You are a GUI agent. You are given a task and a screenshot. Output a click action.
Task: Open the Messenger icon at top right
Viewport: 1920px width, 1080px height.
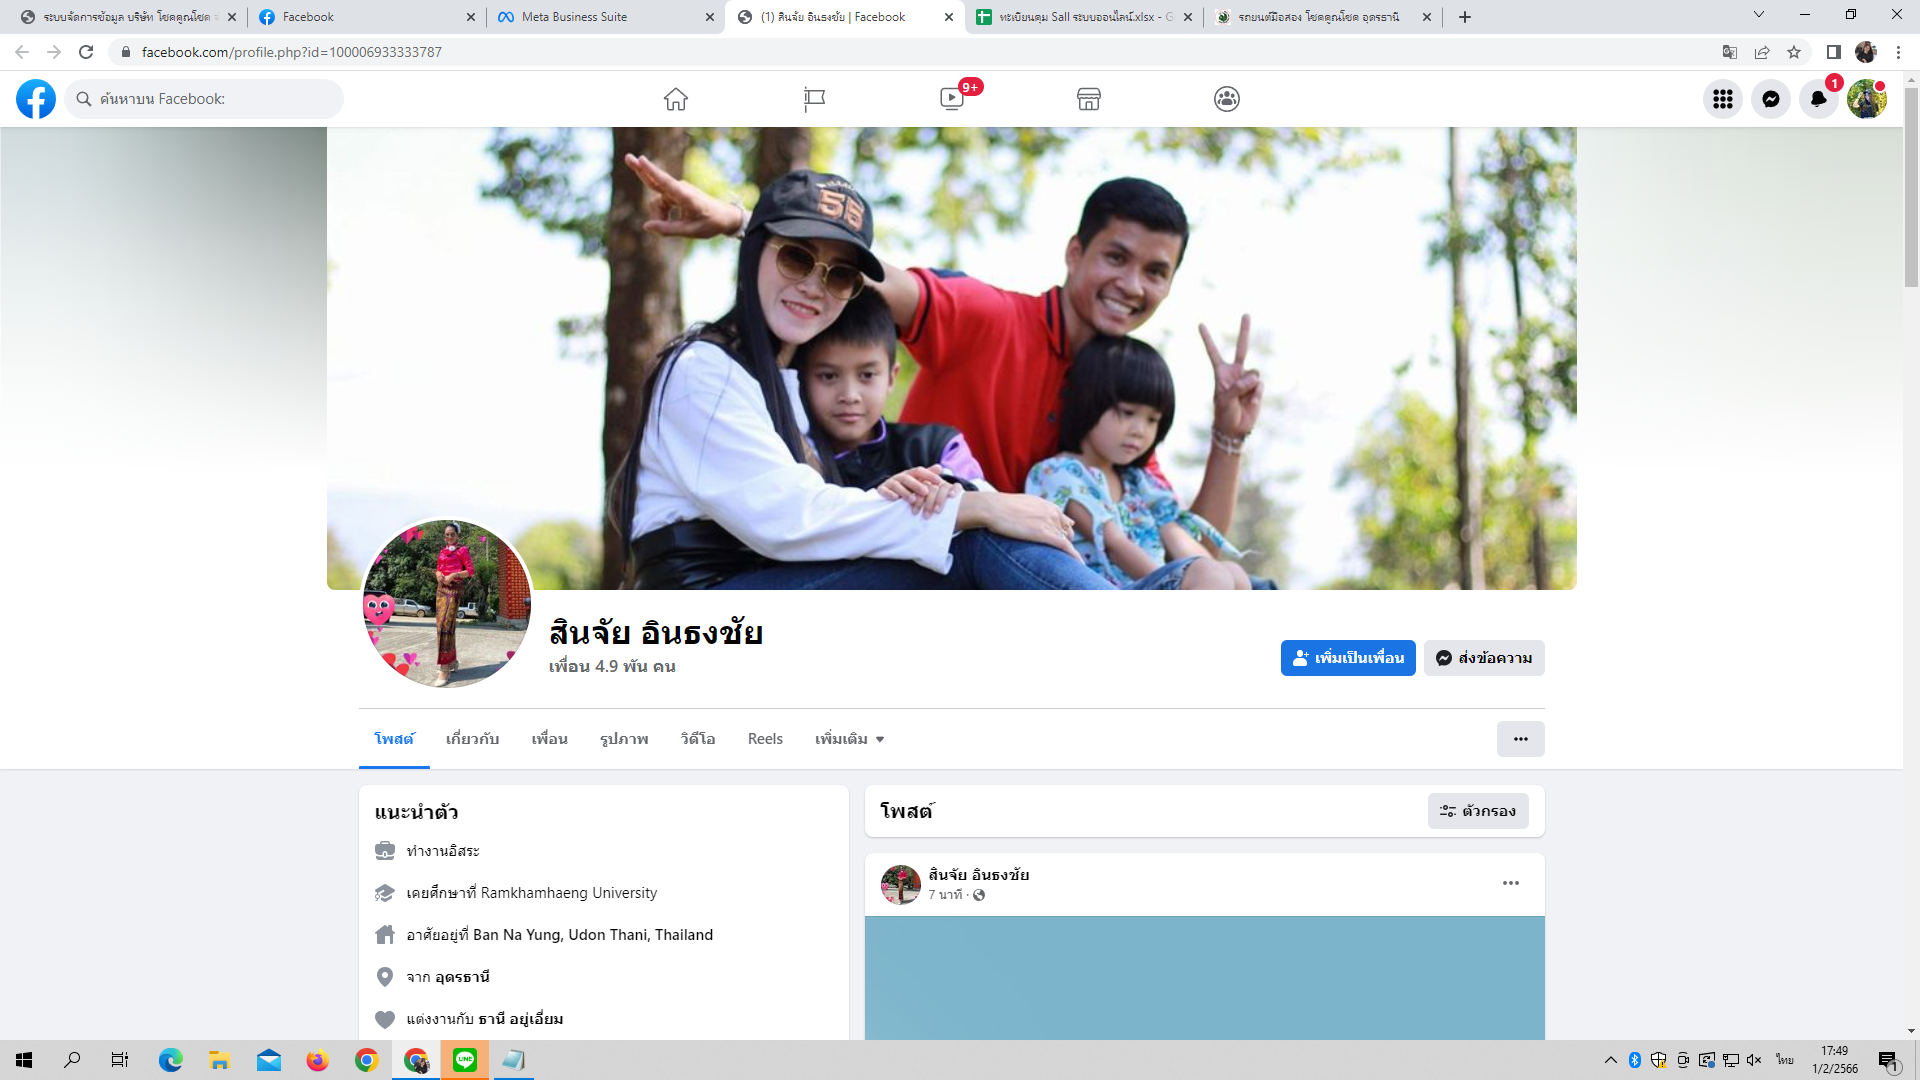[1771, 99]
